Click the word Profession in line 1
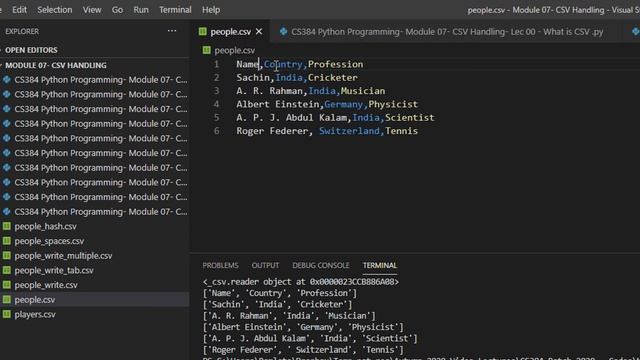640x360 pixels. (336, 64)
